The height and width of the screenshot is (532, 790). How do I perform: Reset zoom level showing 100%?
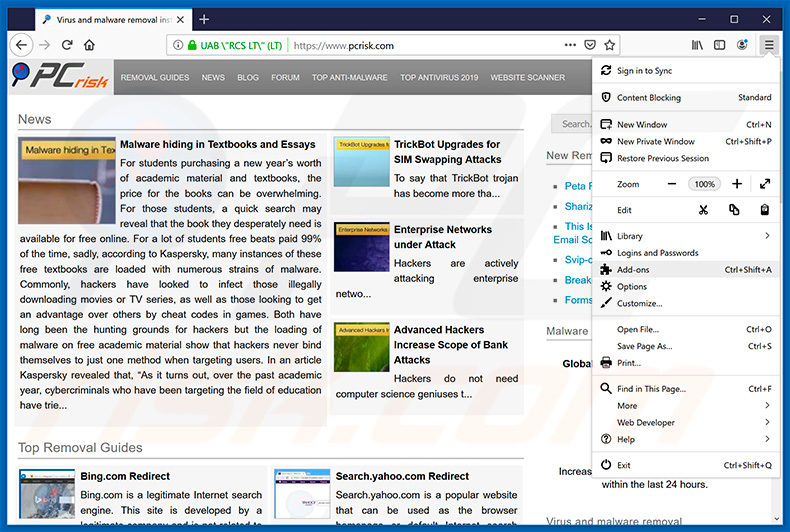coord(705,184)
